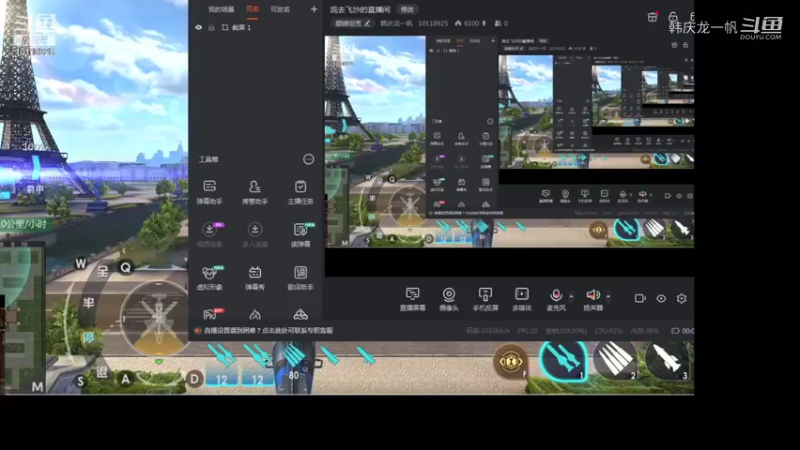Expand the microphone options arrow
Image resolution: width=800 pixels, height=450 pixels.
571,296
